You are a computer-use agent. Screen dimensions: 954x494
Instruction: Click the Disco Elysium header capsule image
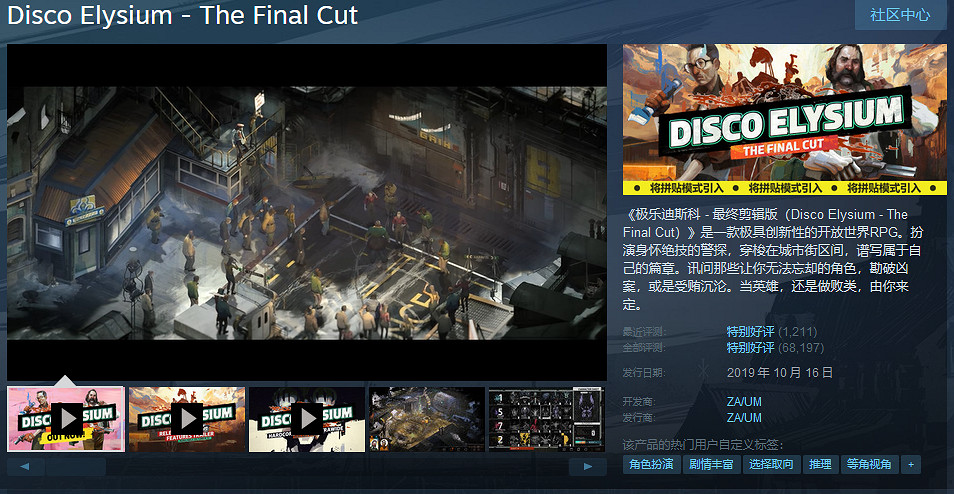784,119
